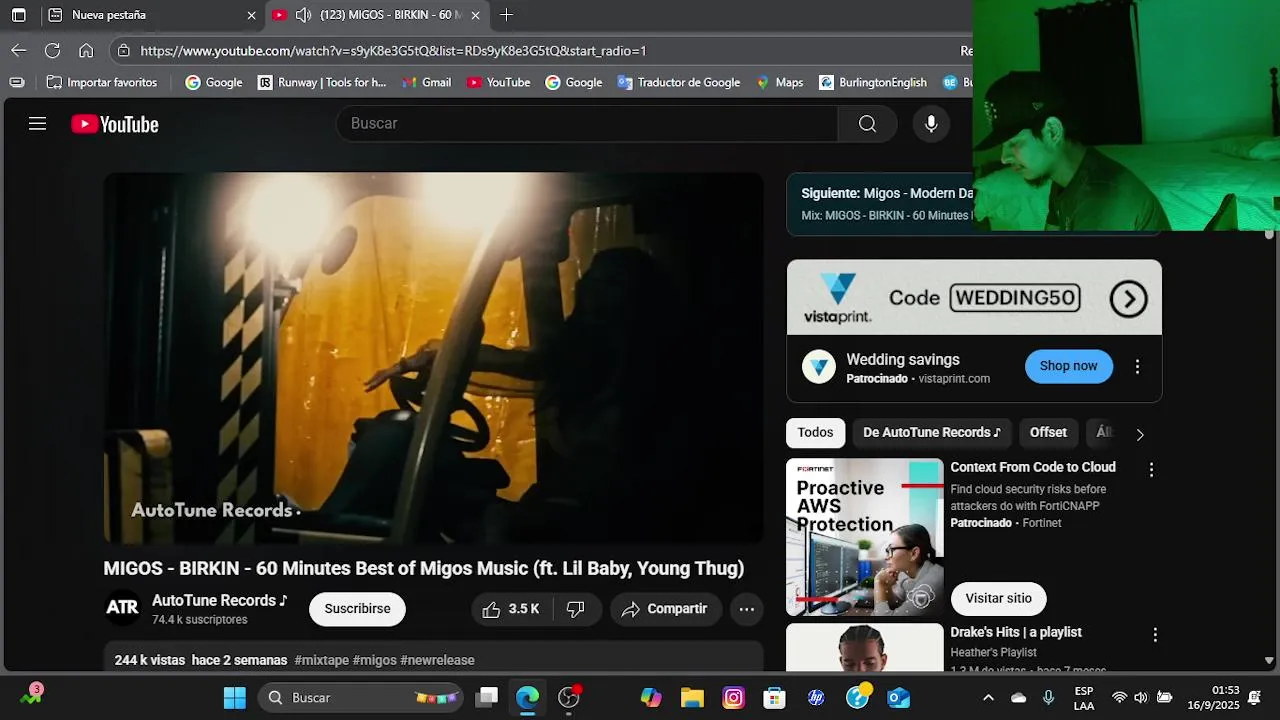This screenshot has height=720, width=1280.
Task: Close the MIGOS - BIRKIN tab
Action: pos(476,15)
